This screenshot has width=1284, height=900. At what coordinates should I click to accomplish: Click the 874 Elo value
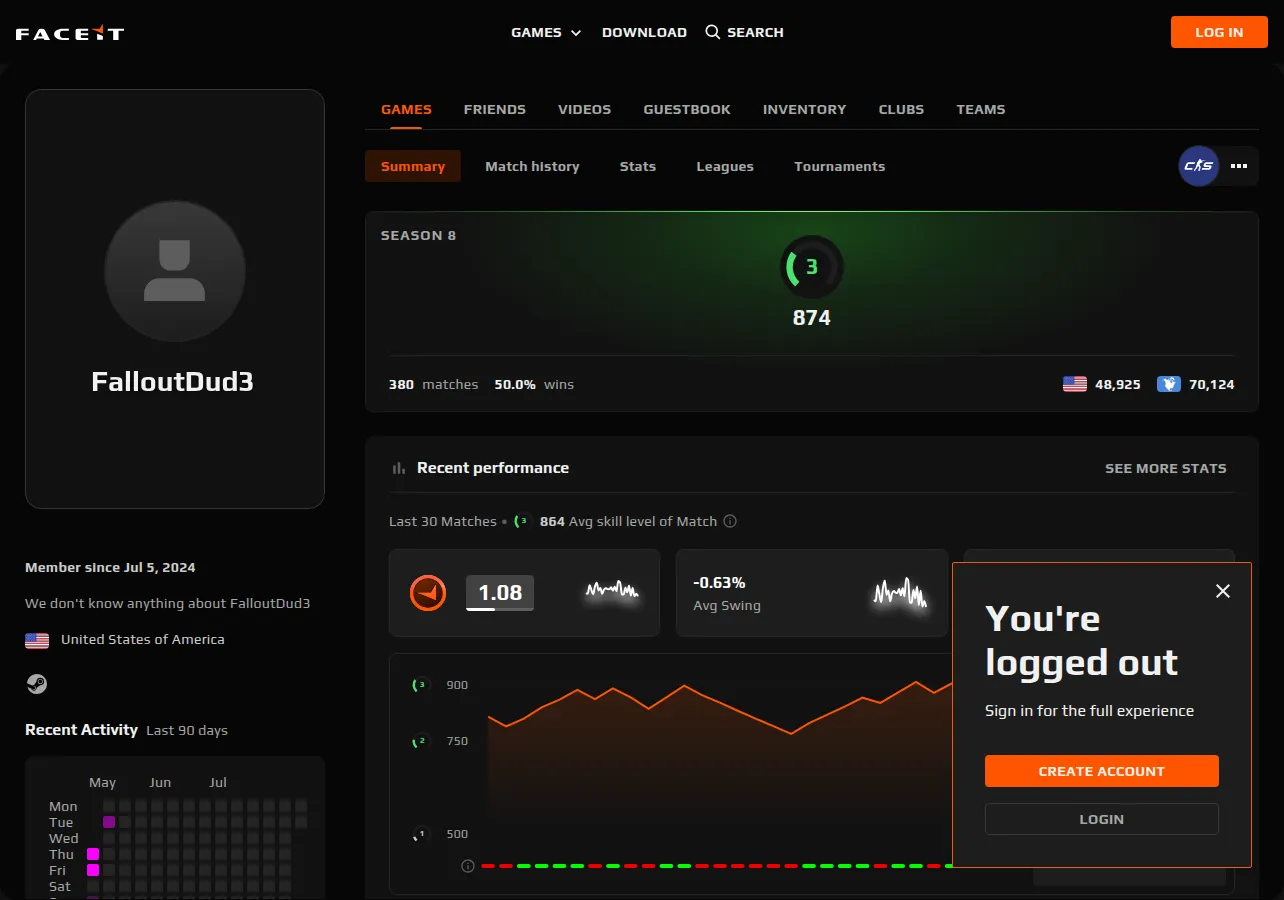coord(812,318)
